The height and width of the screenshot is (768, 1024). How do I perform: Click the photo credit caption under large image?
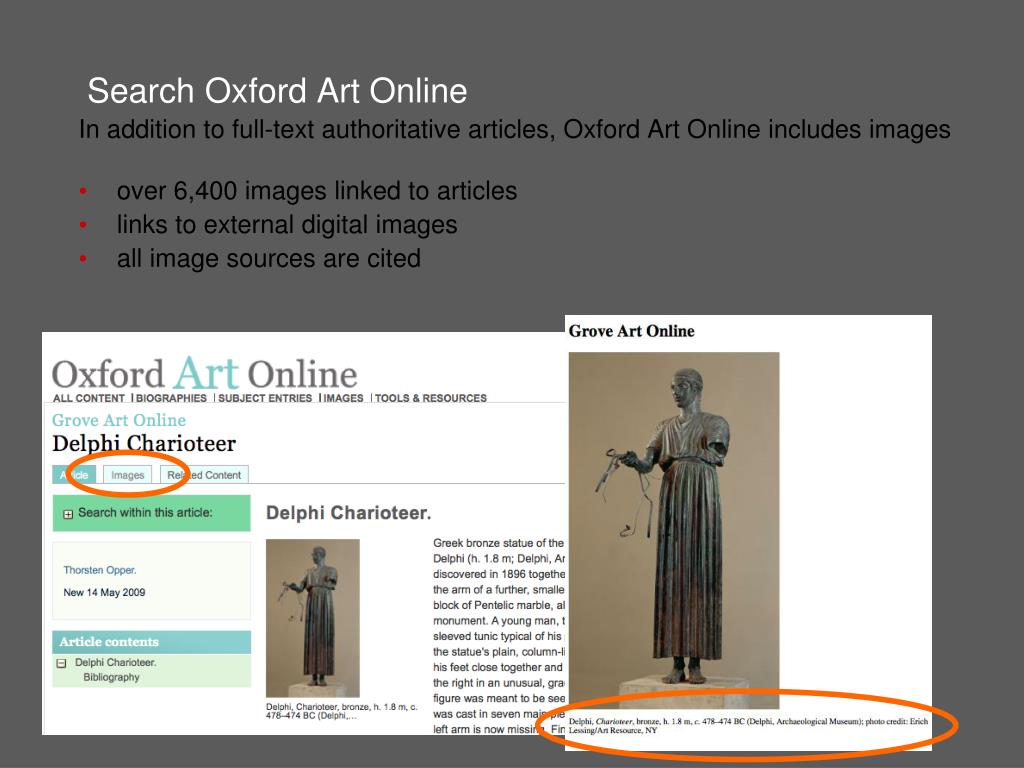[748, 726]
